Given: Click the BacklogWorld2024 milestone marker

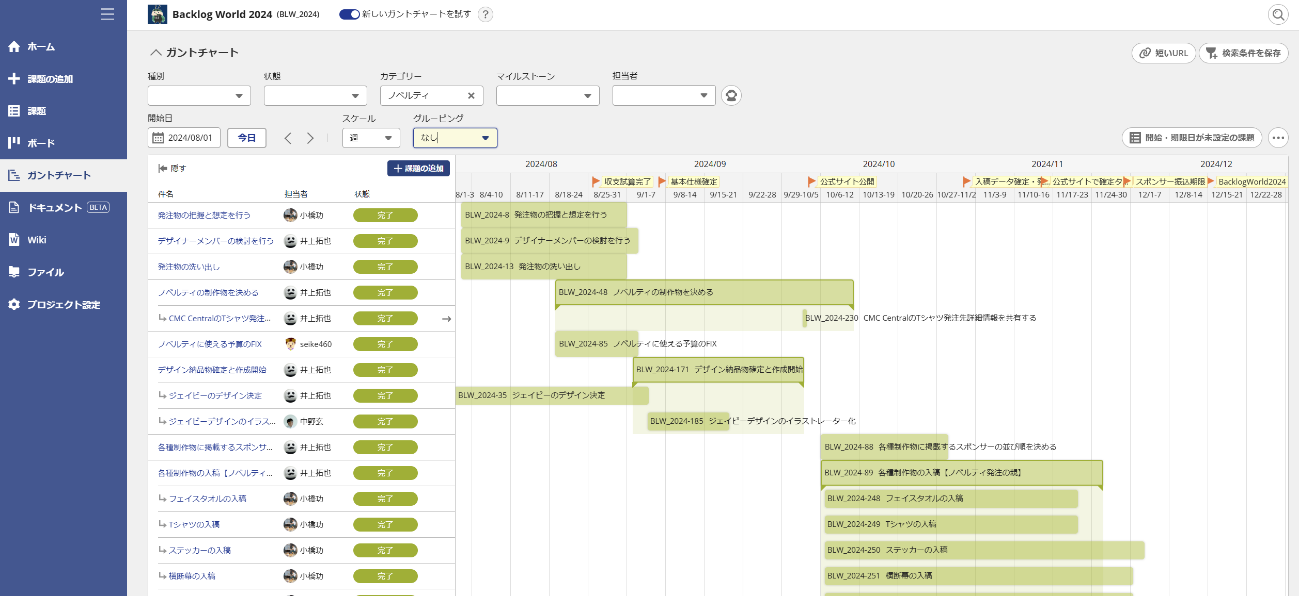Looking at the screenshot, I should point(1247,182).
